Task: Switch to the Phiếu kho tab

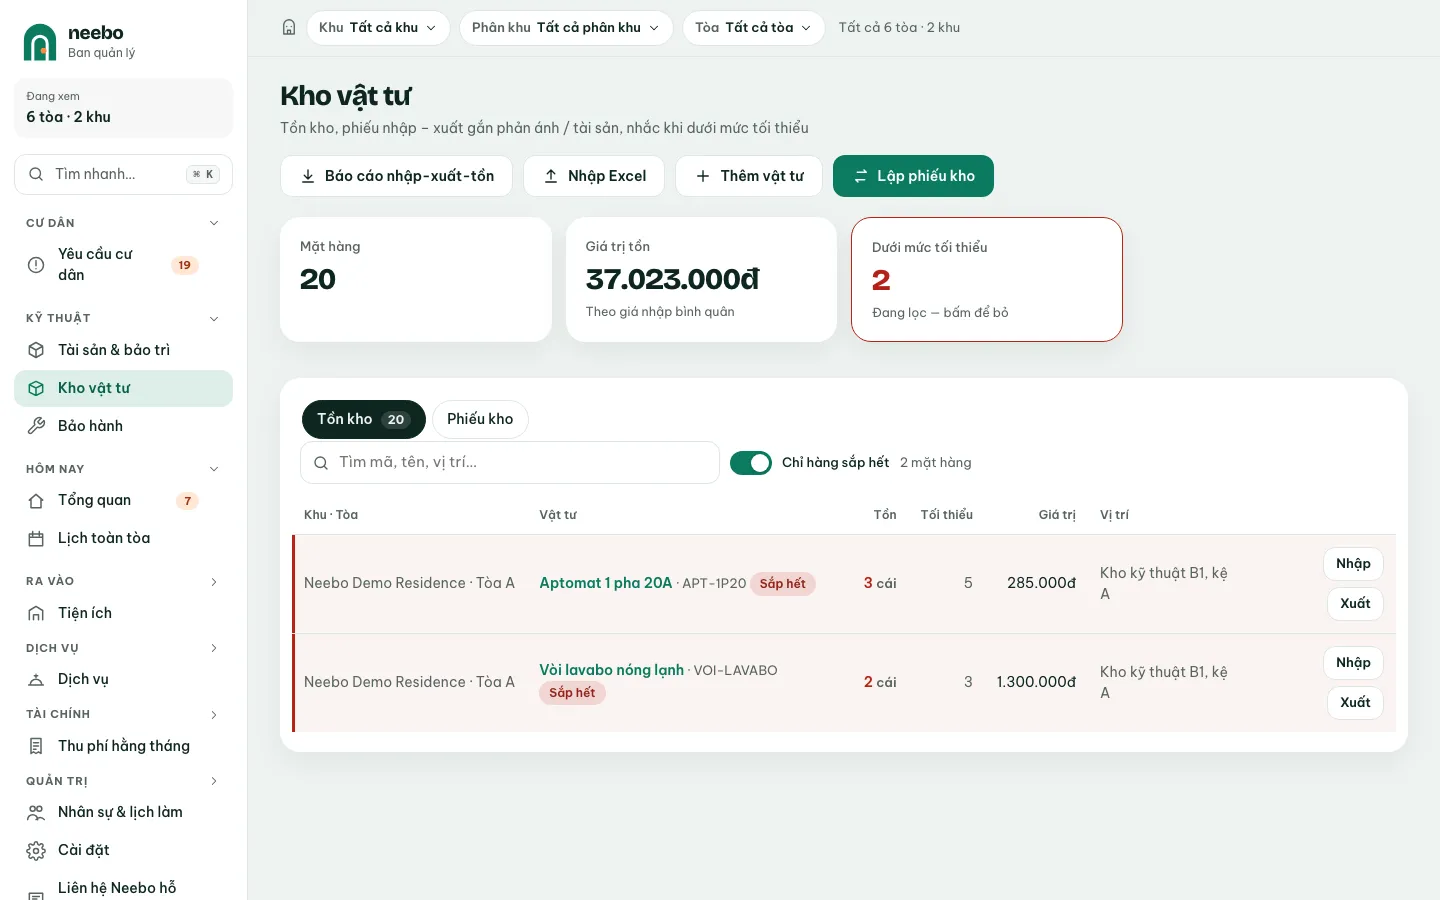Action: 480,419
